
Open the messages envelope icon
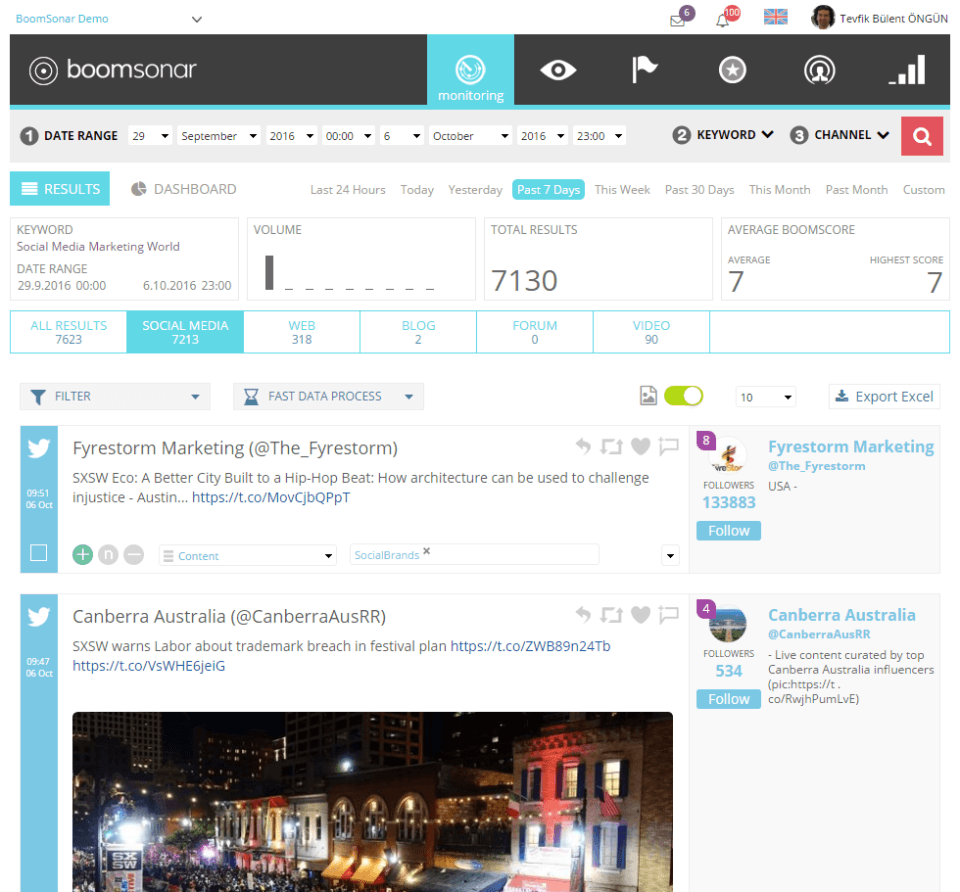coord(677,21)
